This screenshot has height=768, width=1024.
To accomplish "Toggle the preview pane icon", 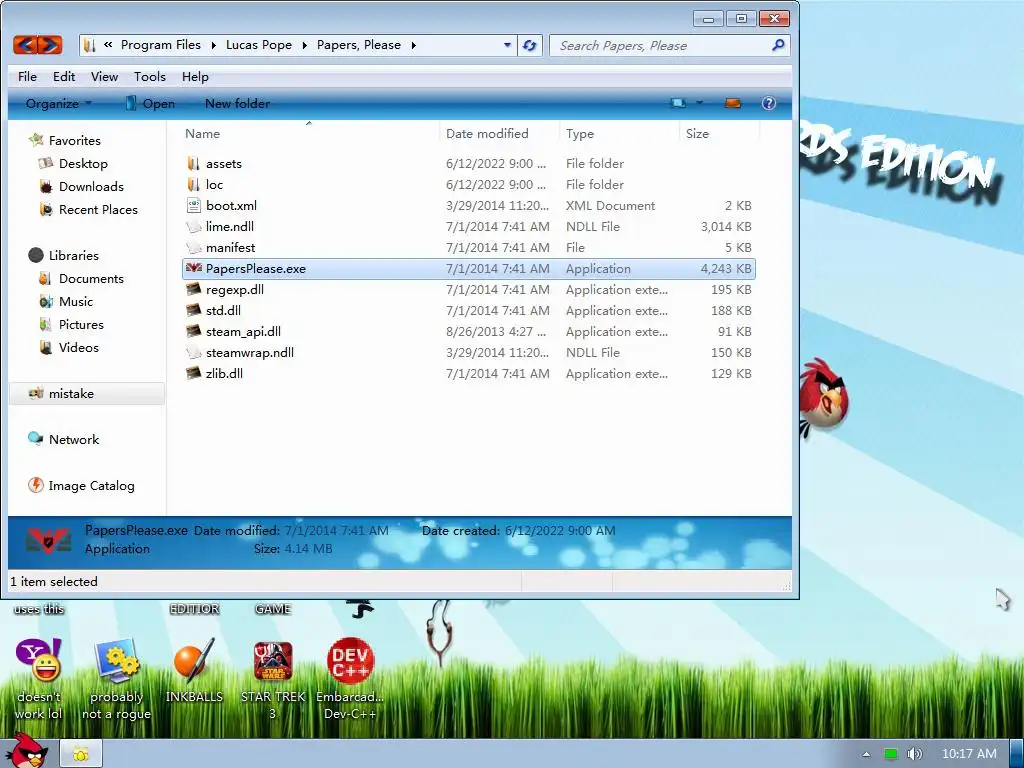I will click(733, 103).
